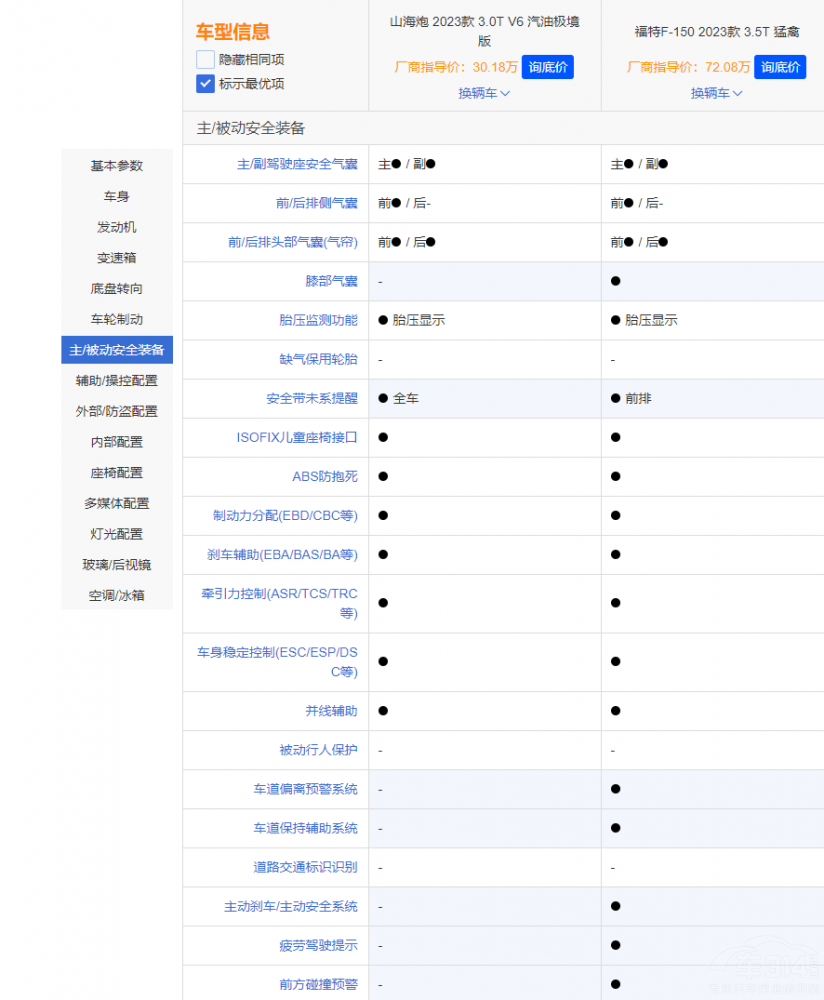The image size is (824, 1000).
Task: Expand 换辆车 dropdown for 福特F-150
Action: click(x=716, y=93)
